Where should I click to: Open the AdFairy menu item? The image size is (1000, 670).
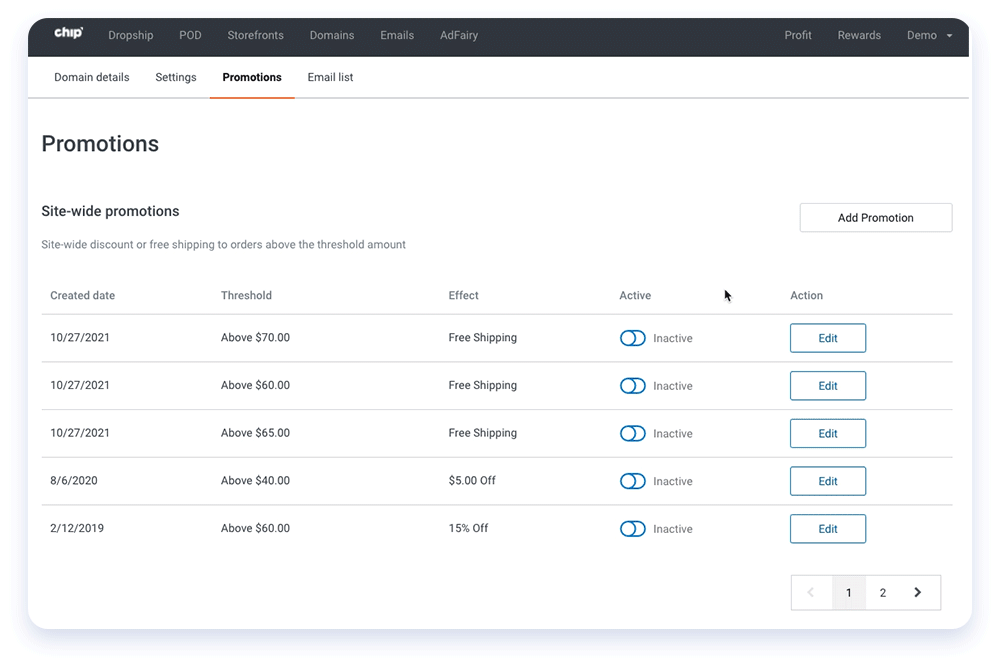pos(458,35)
